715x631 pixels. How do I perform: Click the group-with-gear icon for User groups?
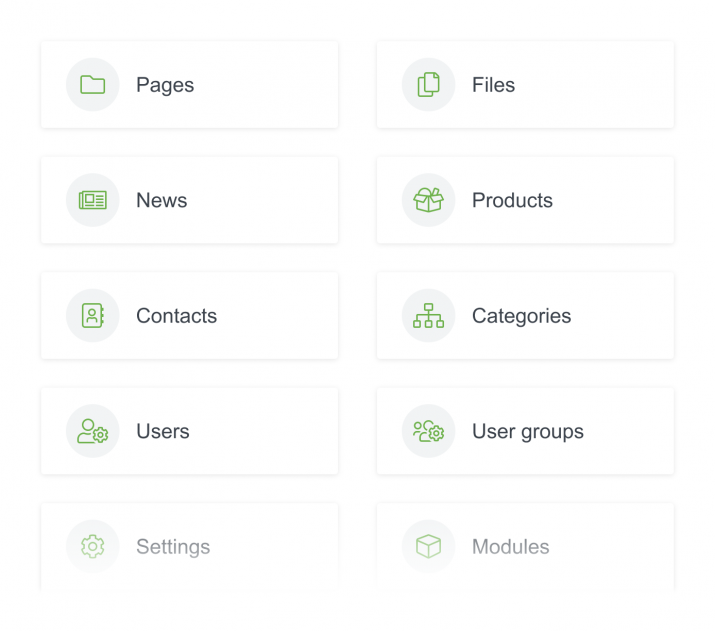(429, 431)
